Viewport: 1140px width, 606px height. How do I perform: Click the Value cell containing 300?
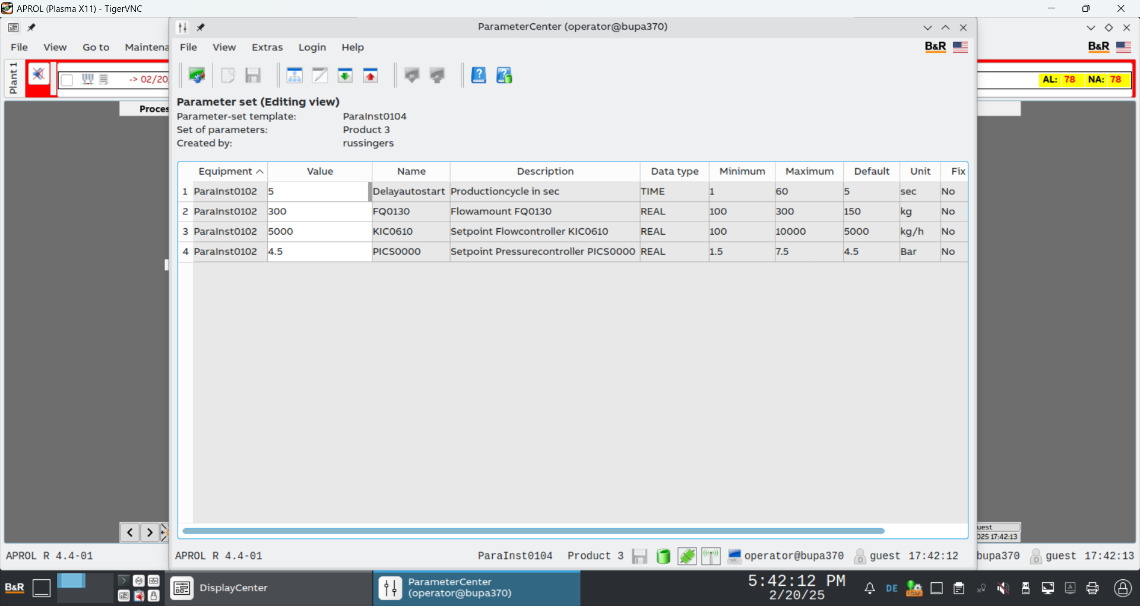(318, 211)
